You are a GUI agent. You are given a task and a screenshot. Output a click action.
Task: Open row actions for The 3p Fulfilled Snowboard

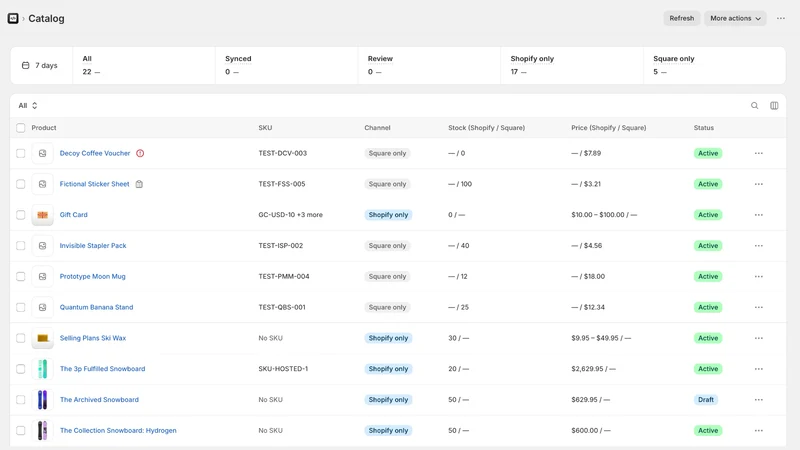point(759,369)
